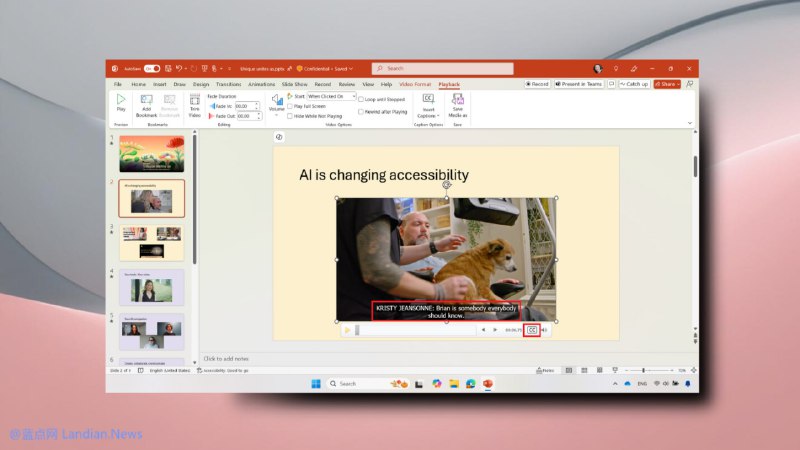Click the video volume speaker icon
Image resolution: width=800 pixels, height=450 pixels.
tap(544, 330)
